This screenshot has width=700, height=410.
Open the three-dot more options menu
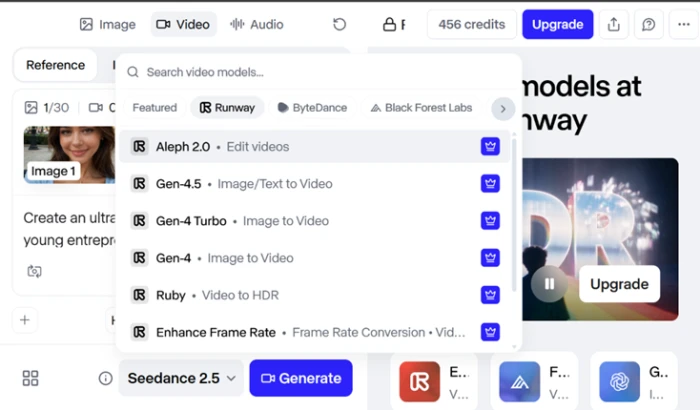click(683, 24)
